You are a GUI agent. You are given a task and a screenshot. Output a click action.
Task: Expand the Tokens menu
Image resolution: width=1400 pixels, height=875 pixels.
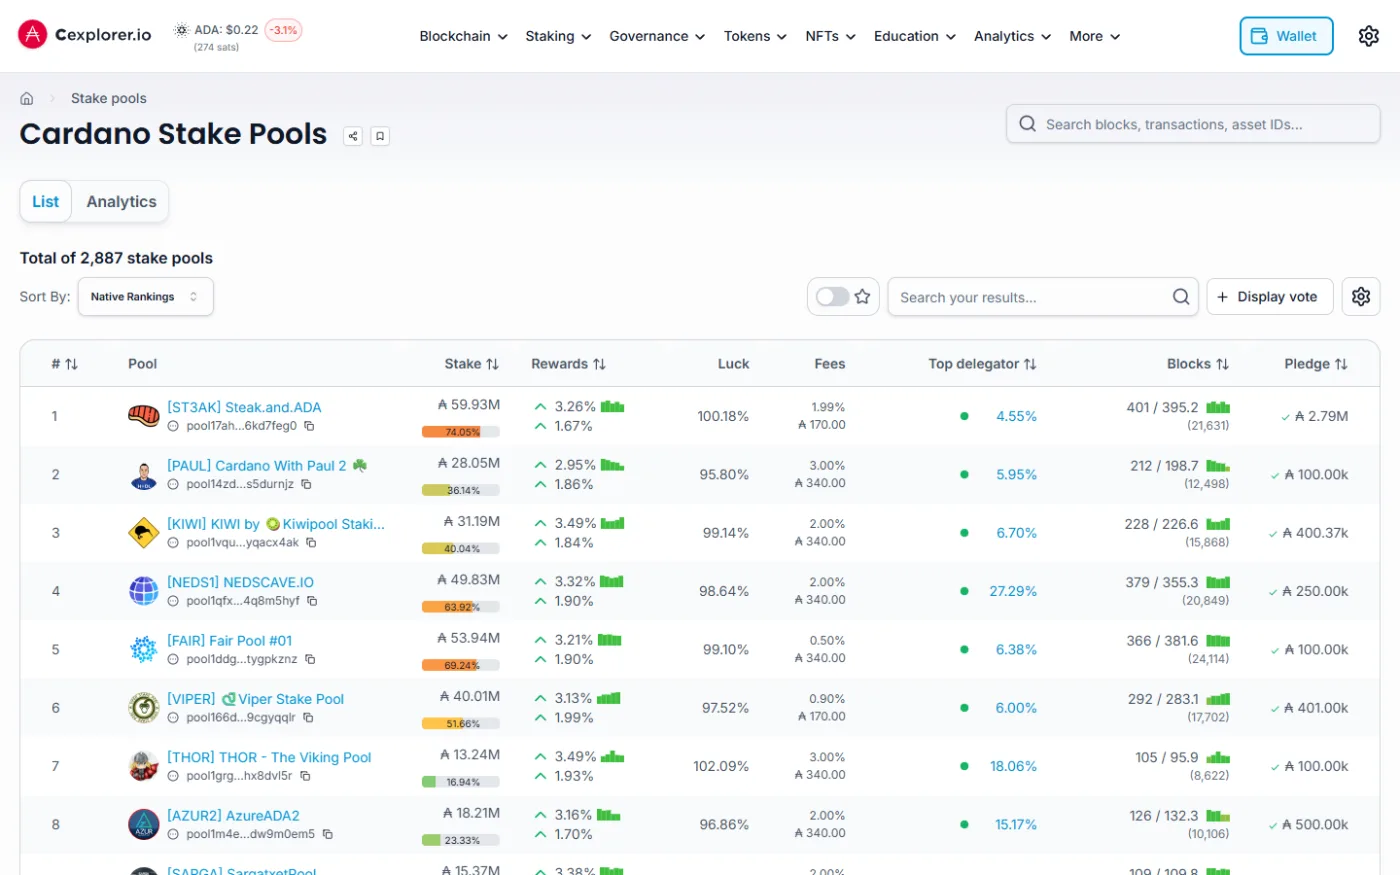755,36
